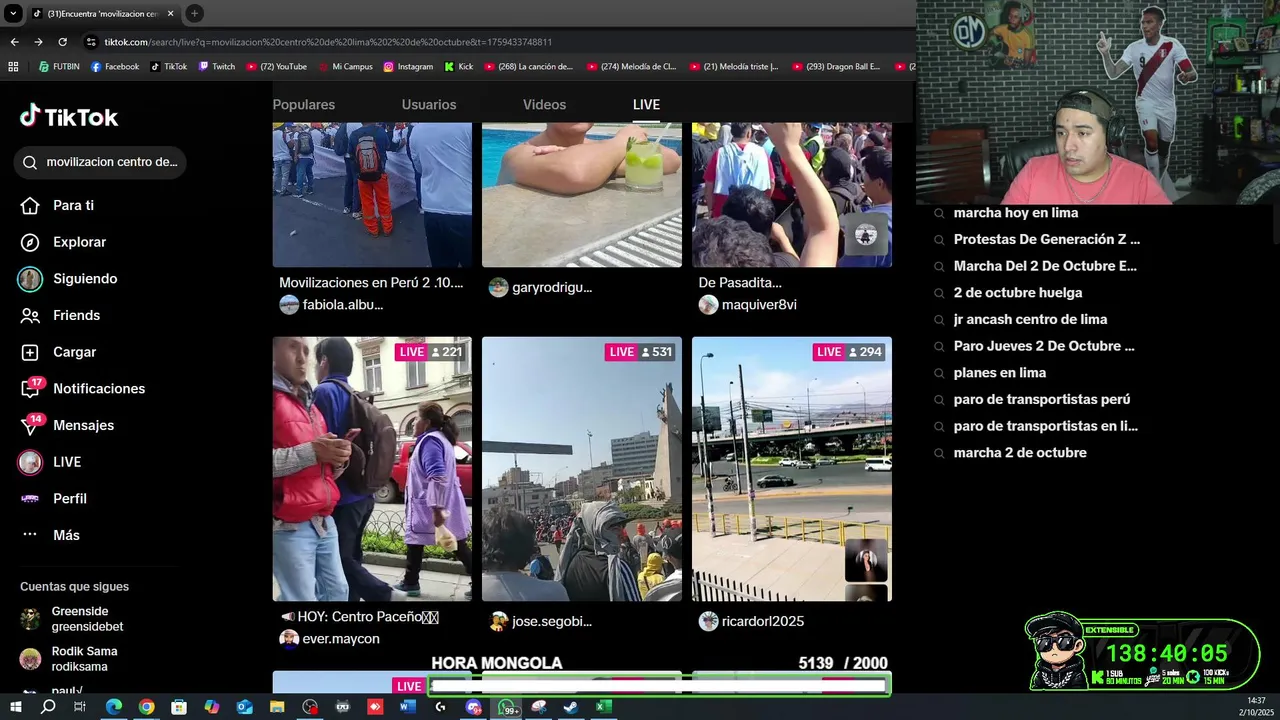This screenshot has height=720, width=1280.
Task: Expand the tab search dropdown arrow
Action: [x=13, y=13]
